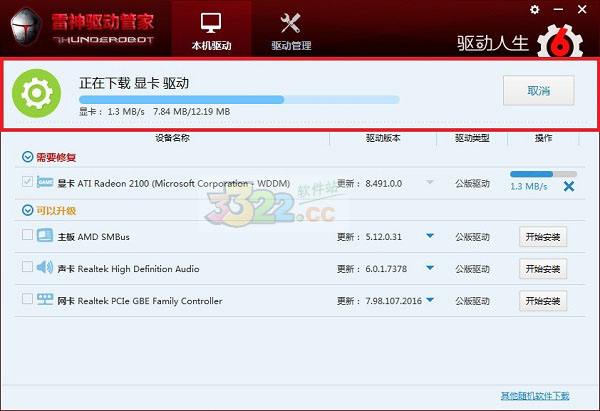Cancel graphics driver download with blue X
Image resolution: width=600 pixels, height=411 pixels.
[x=569, y=186]
